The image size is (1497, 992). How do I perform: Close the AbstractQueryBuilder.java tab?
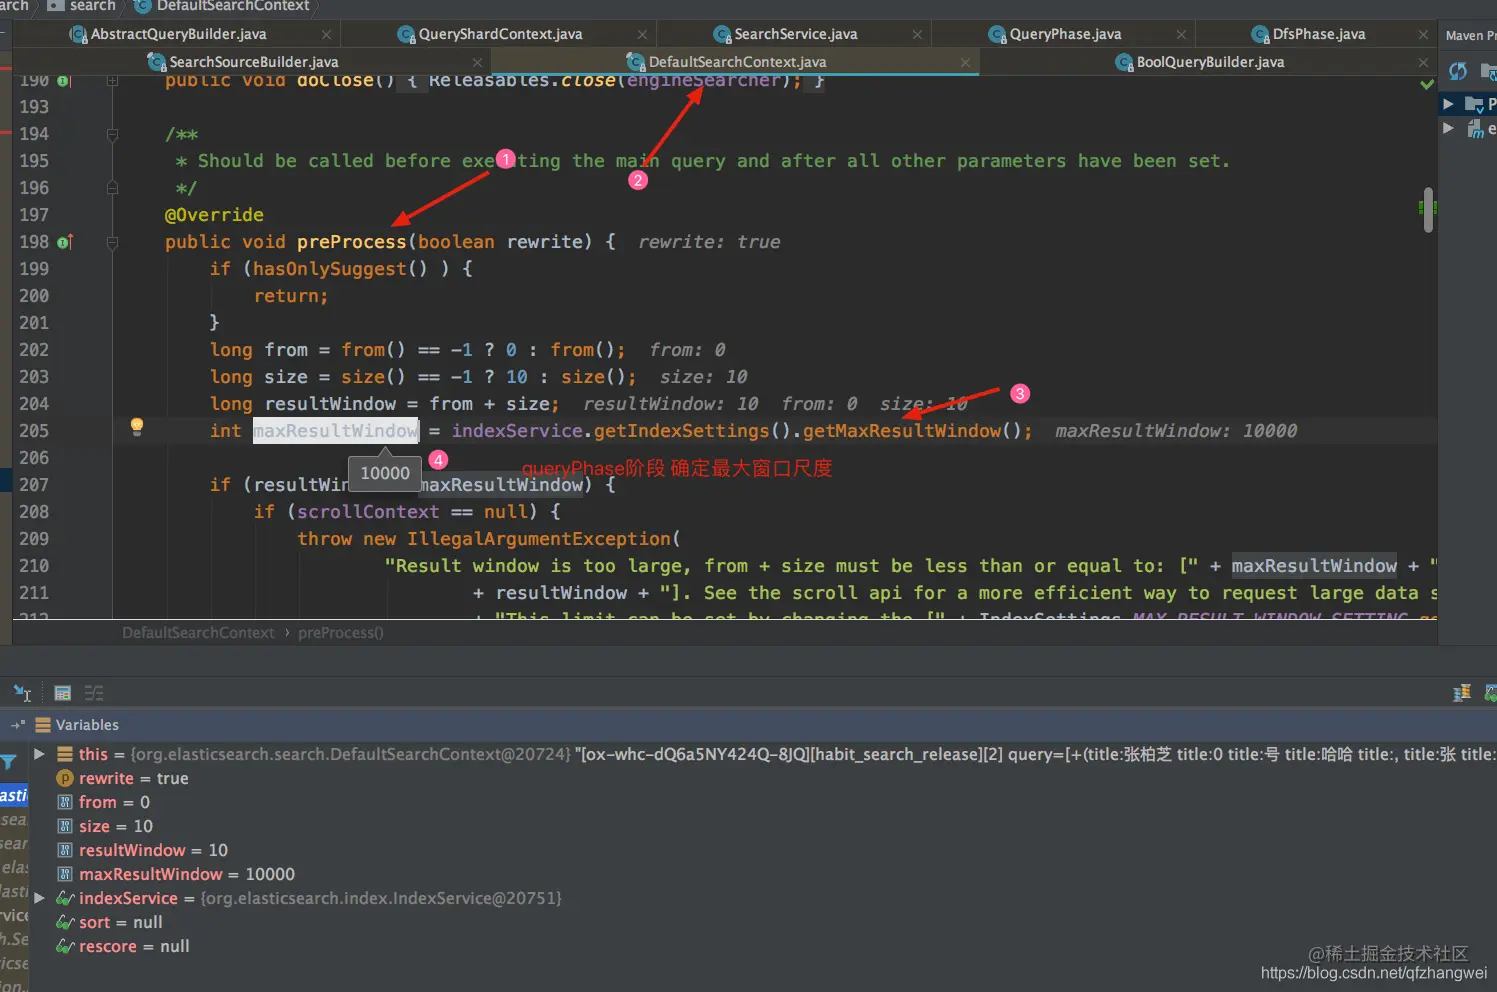(x=325, y=34)
